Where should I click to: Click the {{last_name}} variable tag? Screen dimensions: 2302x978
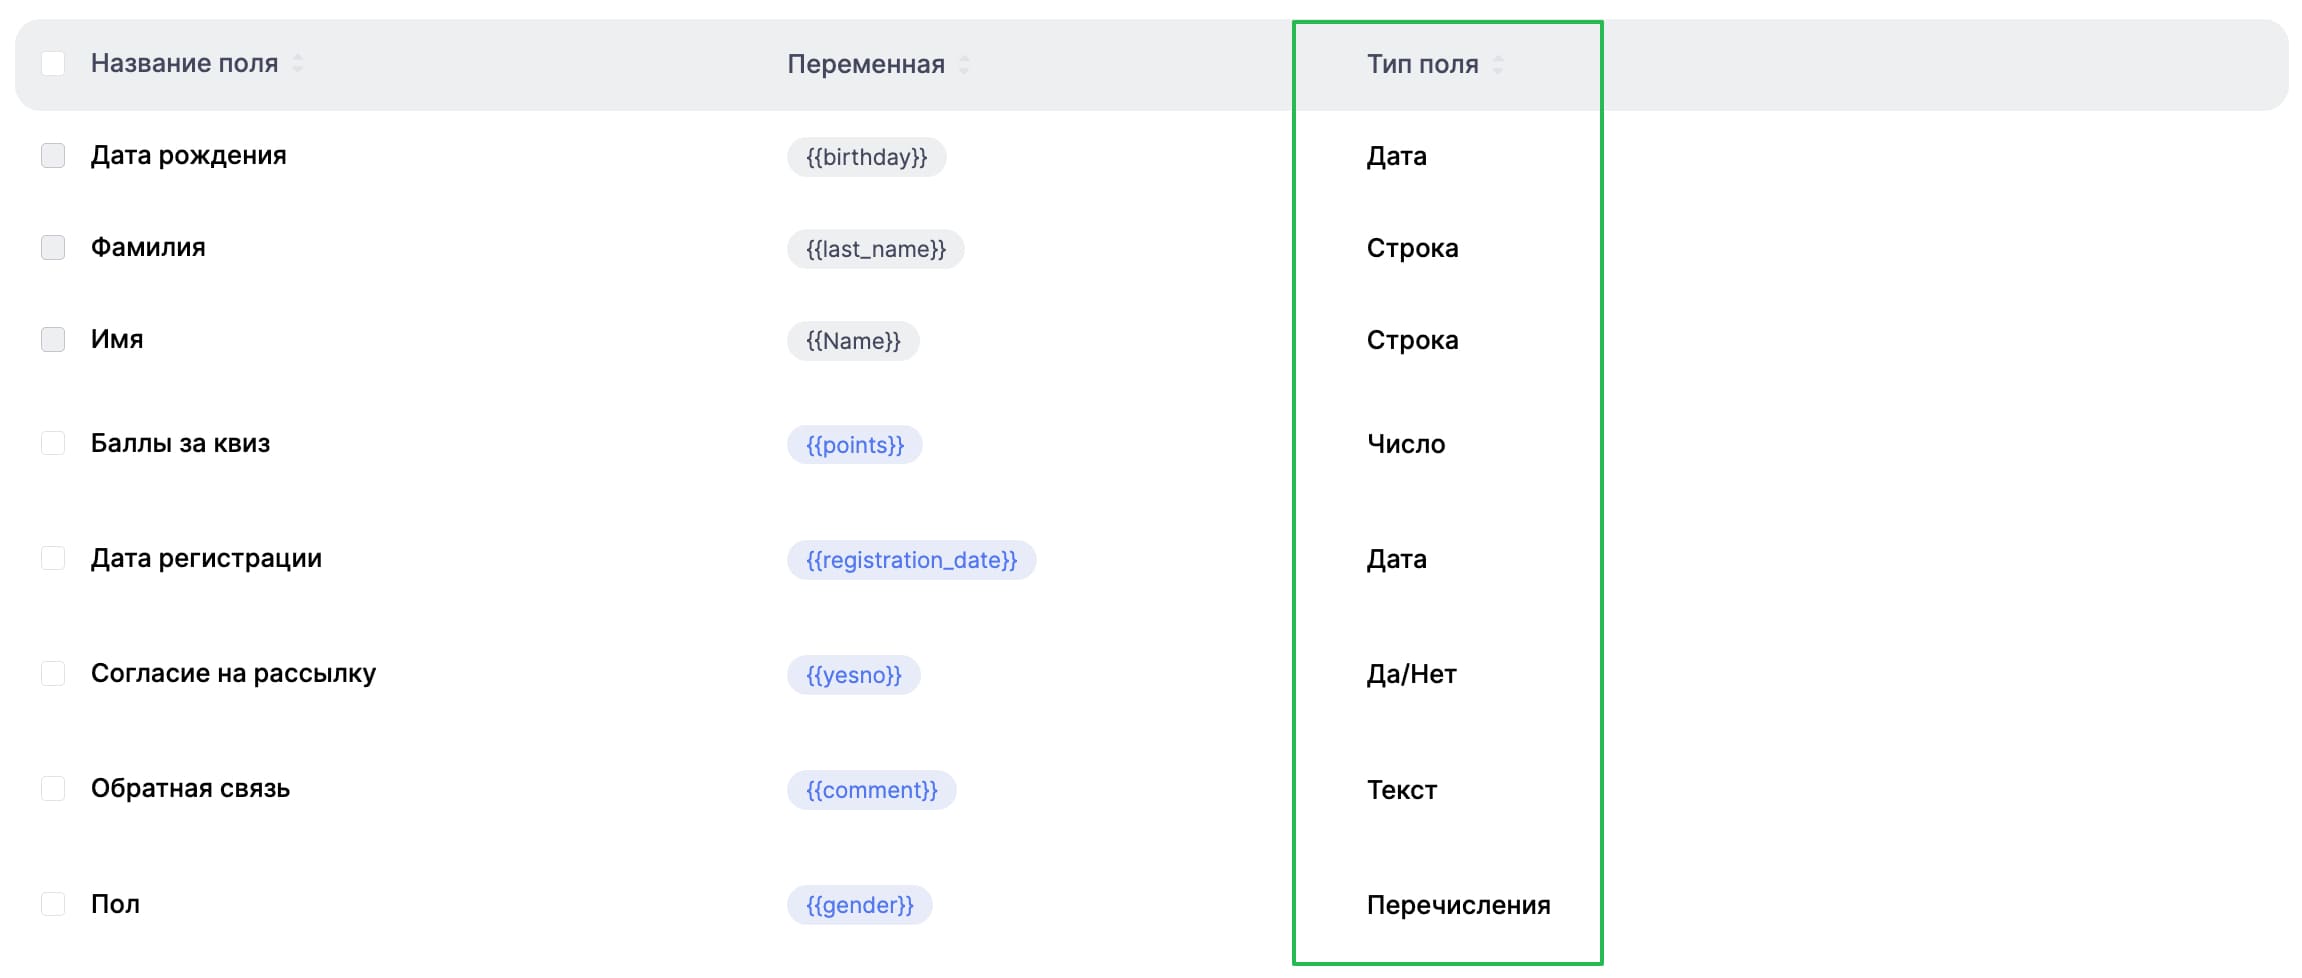coord(875,250)
